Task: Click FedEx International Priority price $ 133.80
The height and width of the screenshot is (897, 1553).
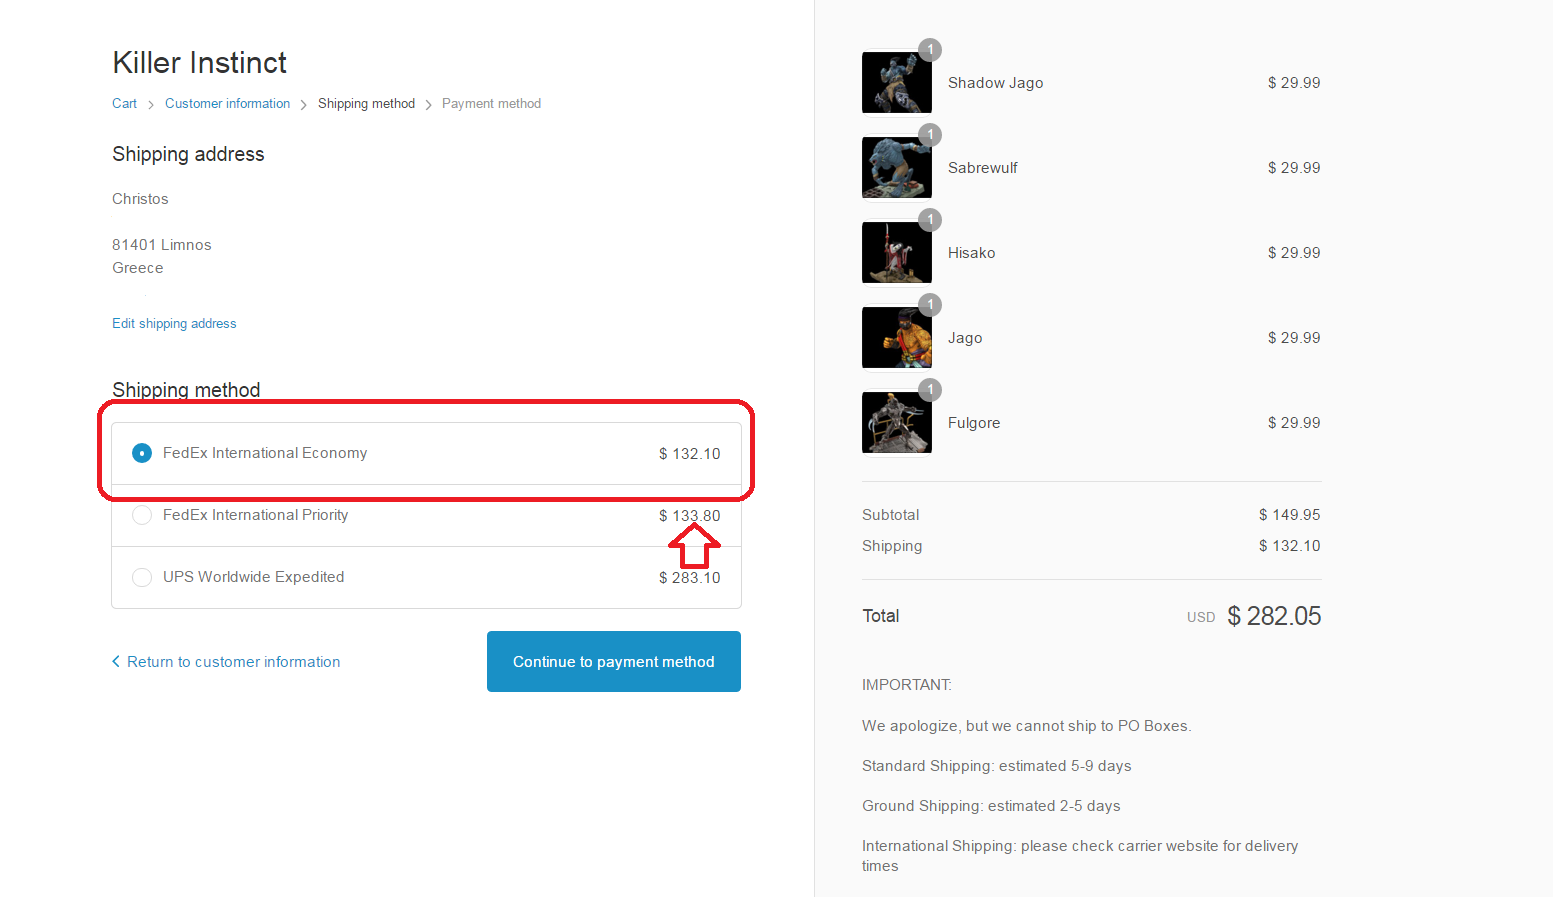Action: [689, 516]
